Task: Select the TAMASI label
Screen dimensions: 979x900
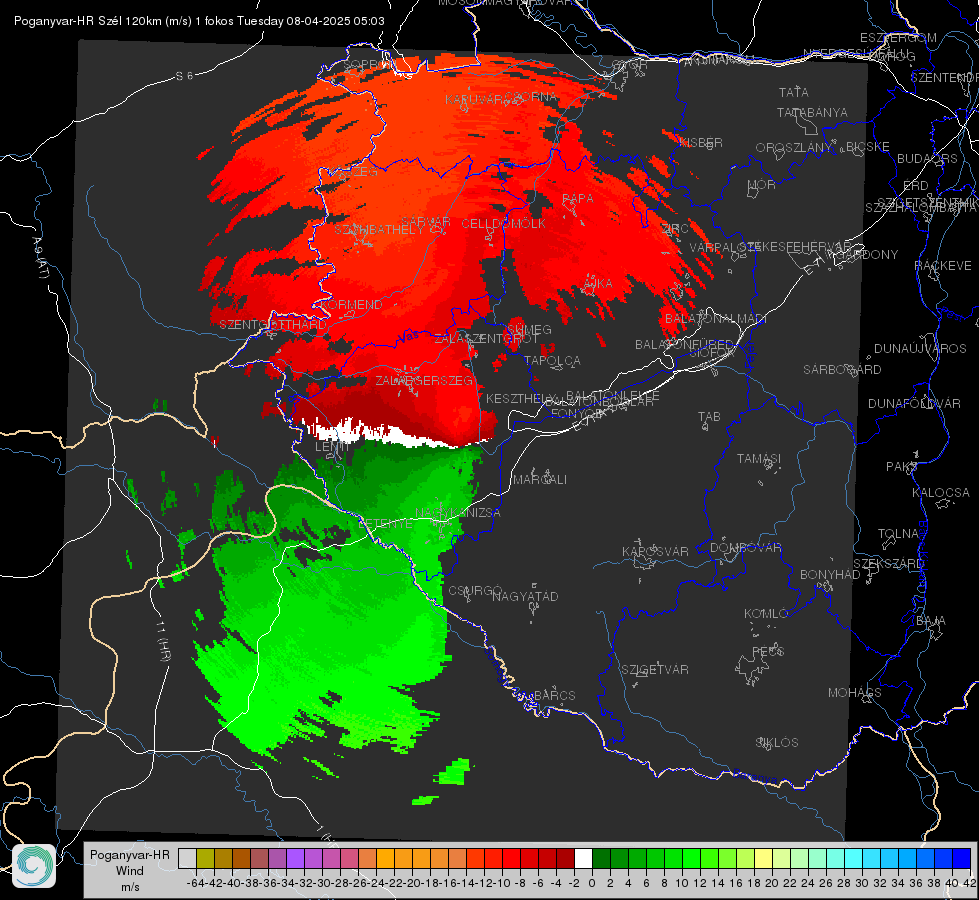Action: 759,459
